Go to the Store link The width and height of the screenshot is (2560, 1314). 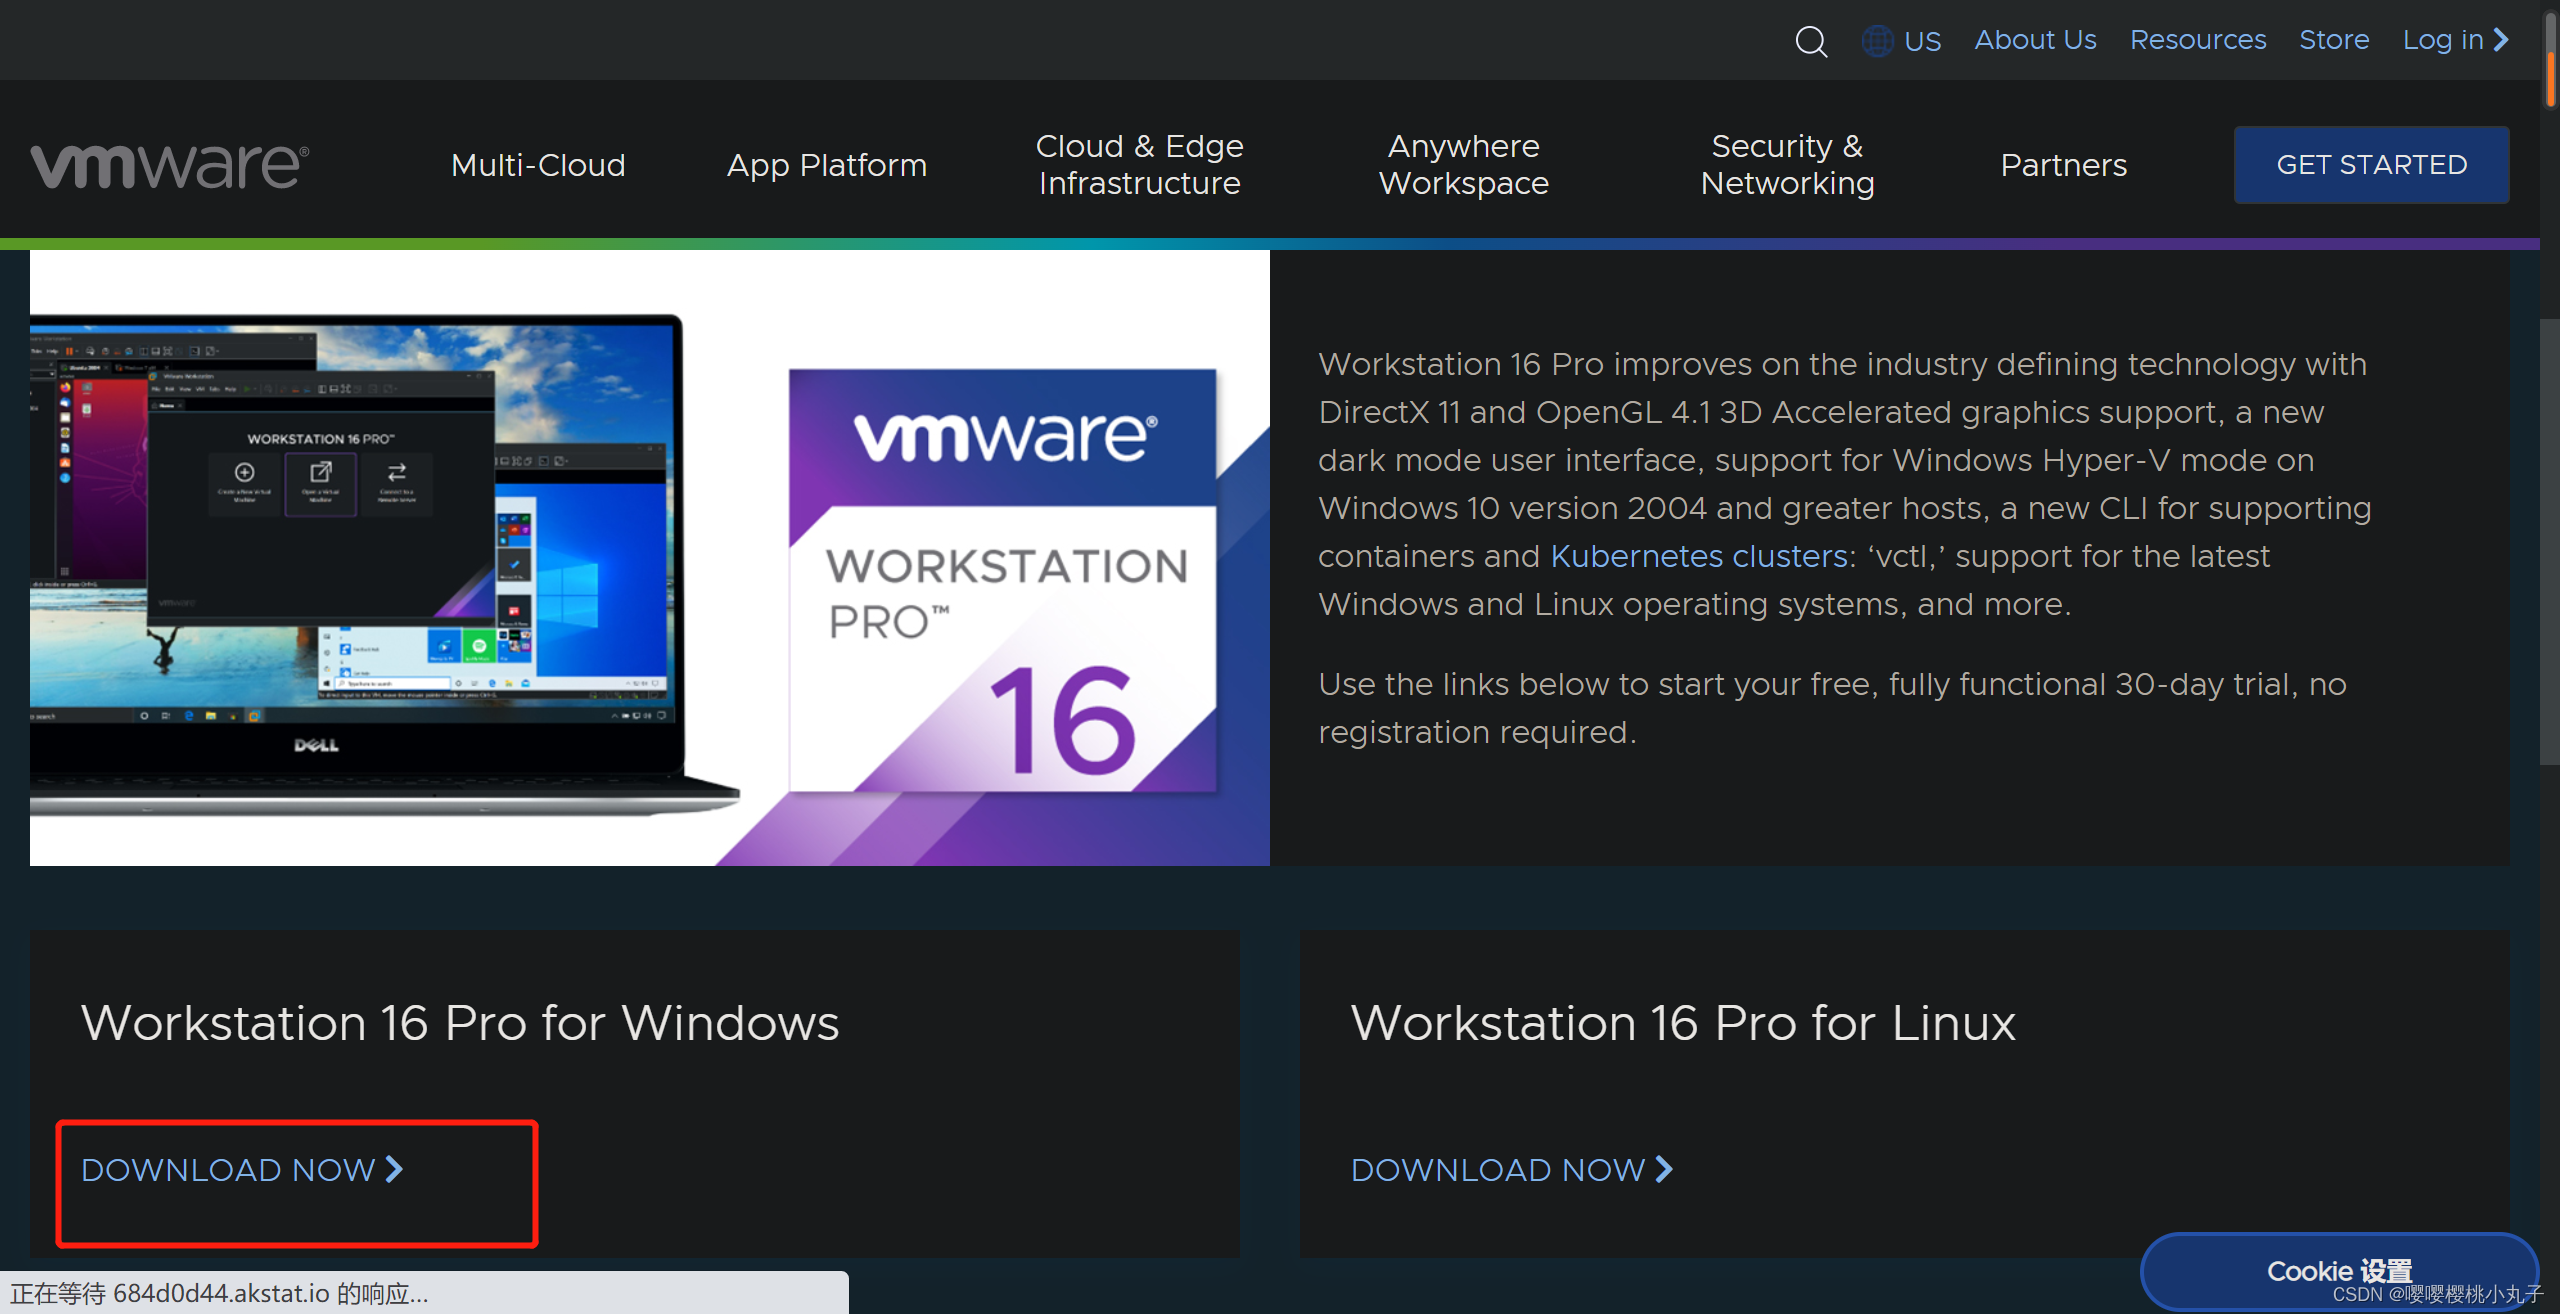pos(2334,40)
